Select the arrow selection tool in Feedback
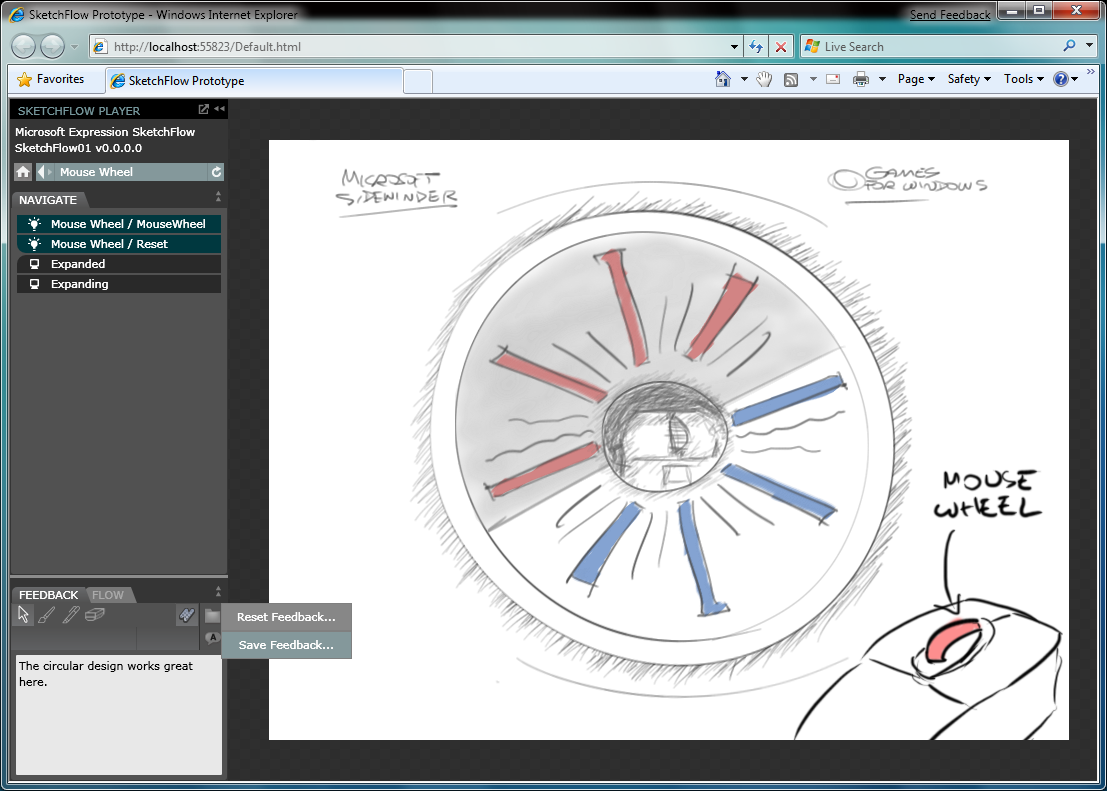1107x791 pixels. 23,616
